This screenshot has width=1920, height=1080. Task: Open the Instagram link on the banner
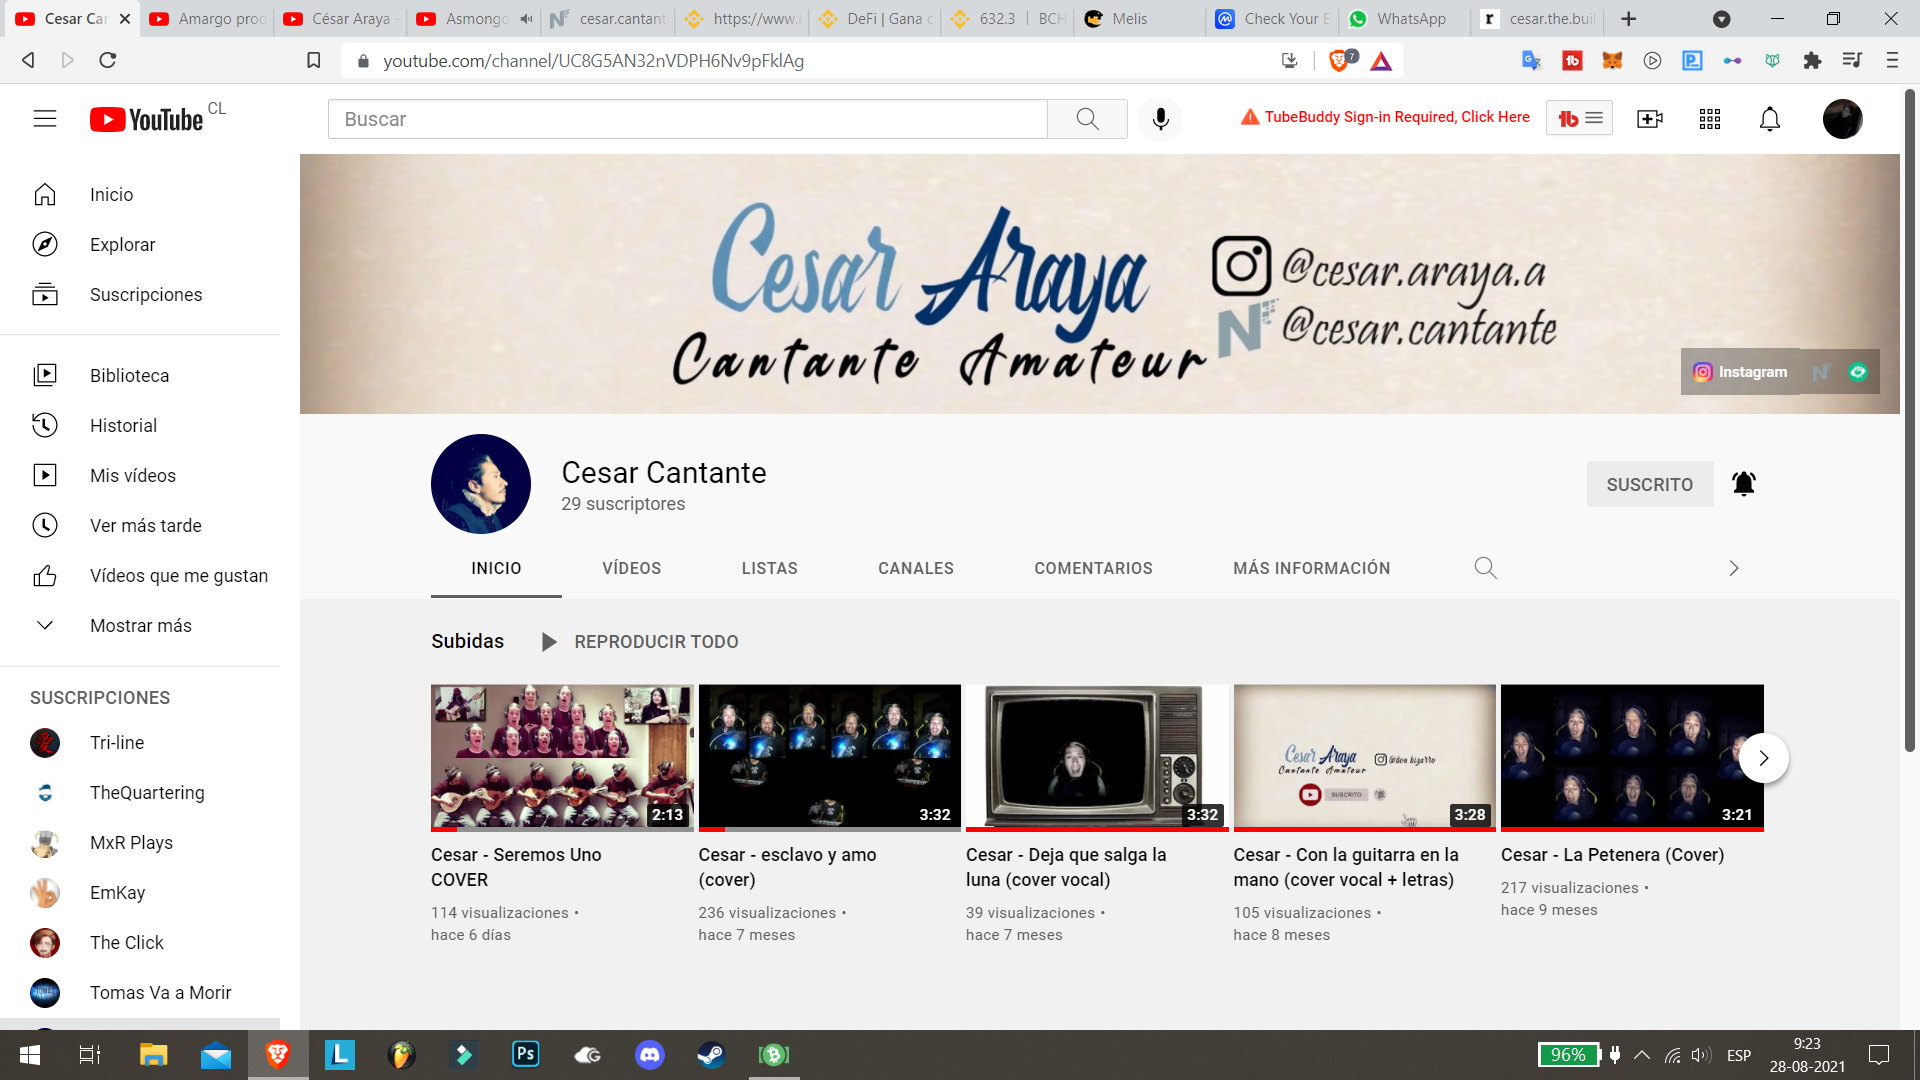point(1740,372)
